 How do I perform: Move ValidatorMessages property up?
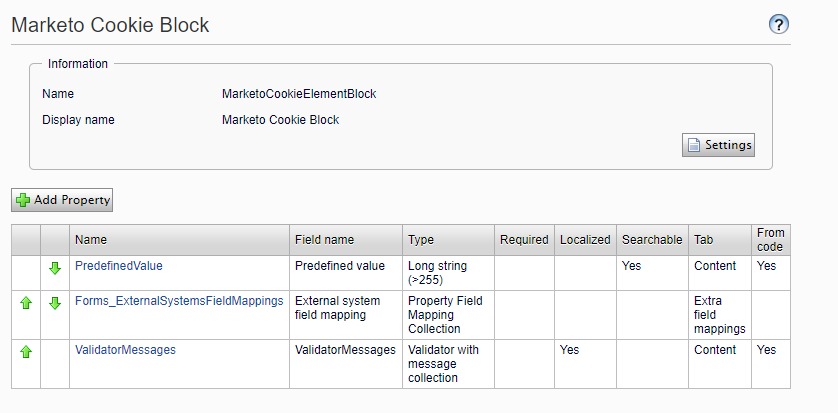[x=26, y=351]
